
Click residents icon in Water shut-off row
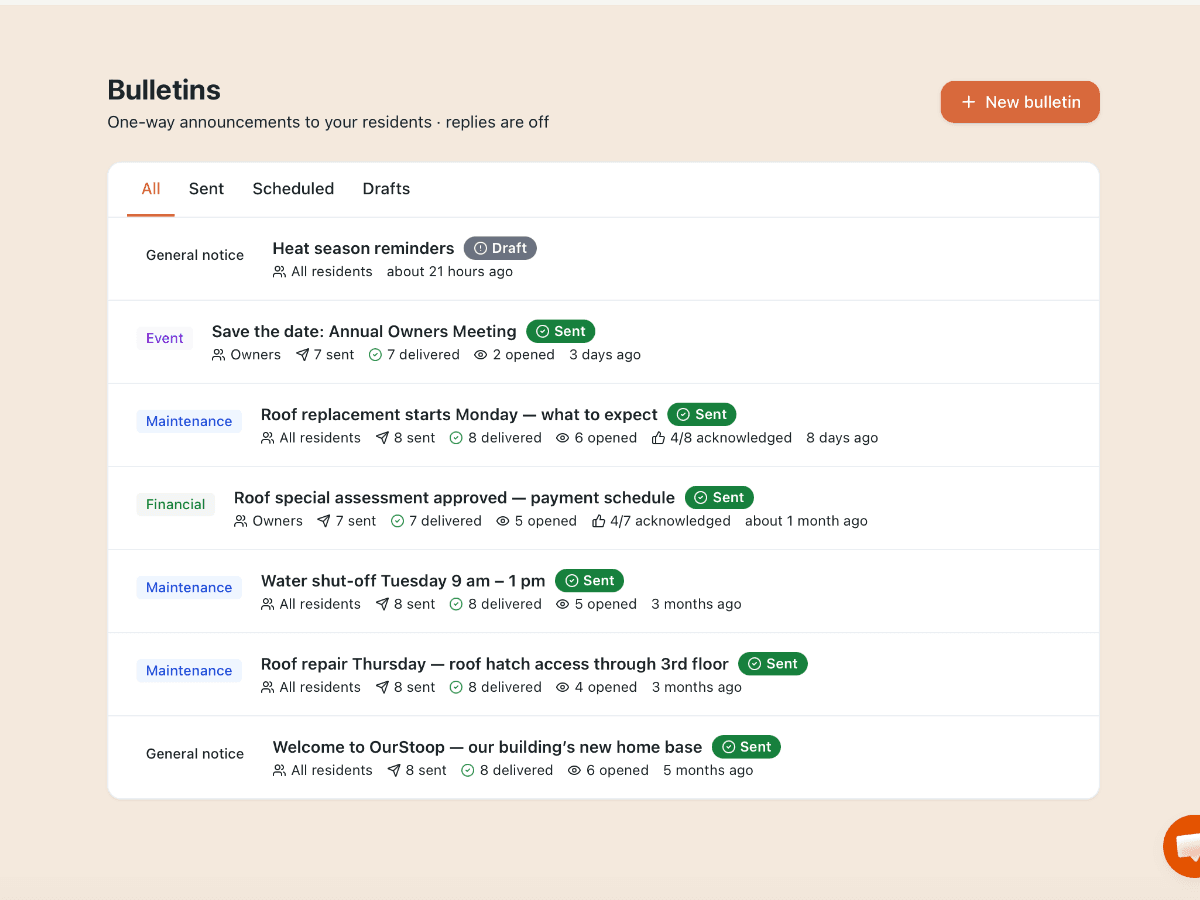tap(268, 604)
